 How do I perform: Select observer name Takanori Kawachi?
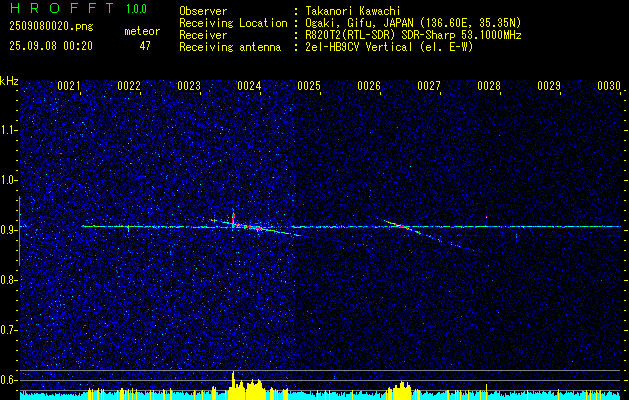tap(353, 11)
